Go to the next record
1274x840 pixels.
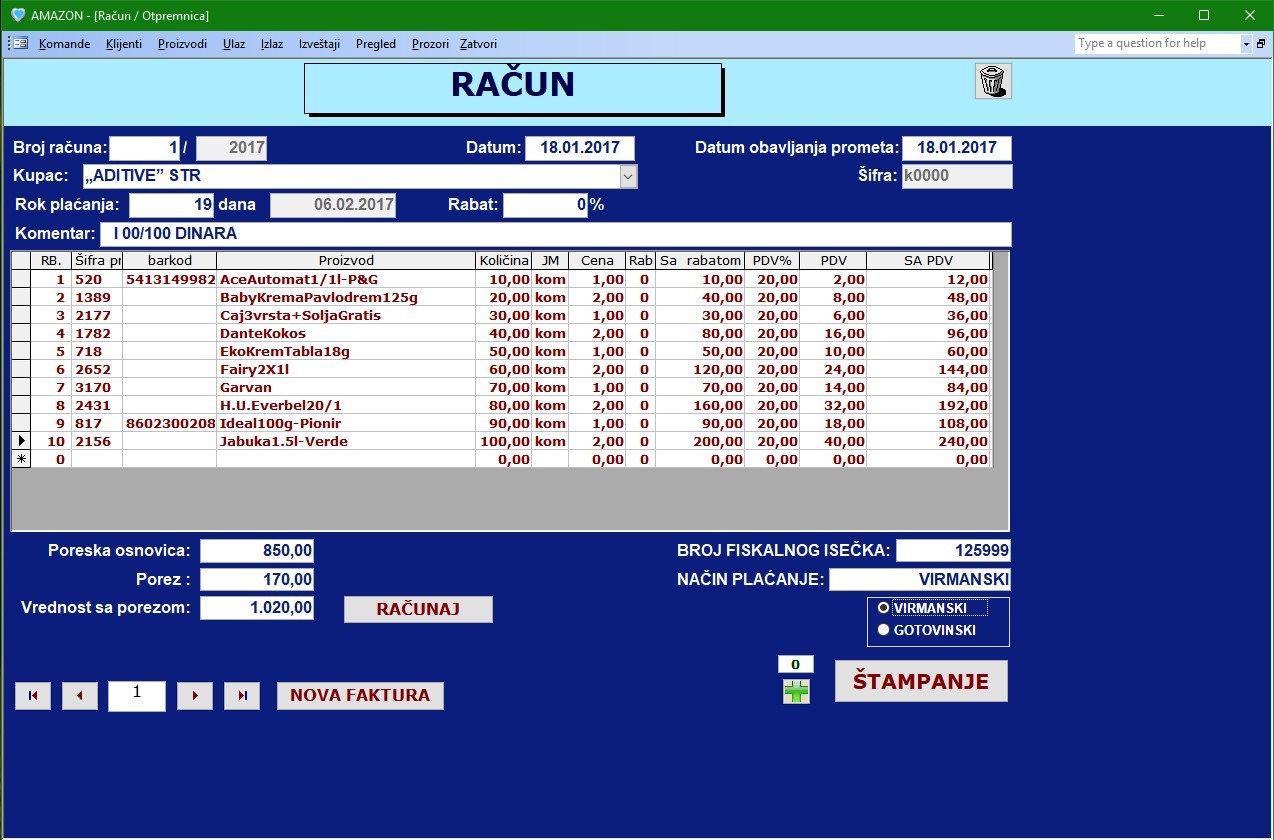195,696
